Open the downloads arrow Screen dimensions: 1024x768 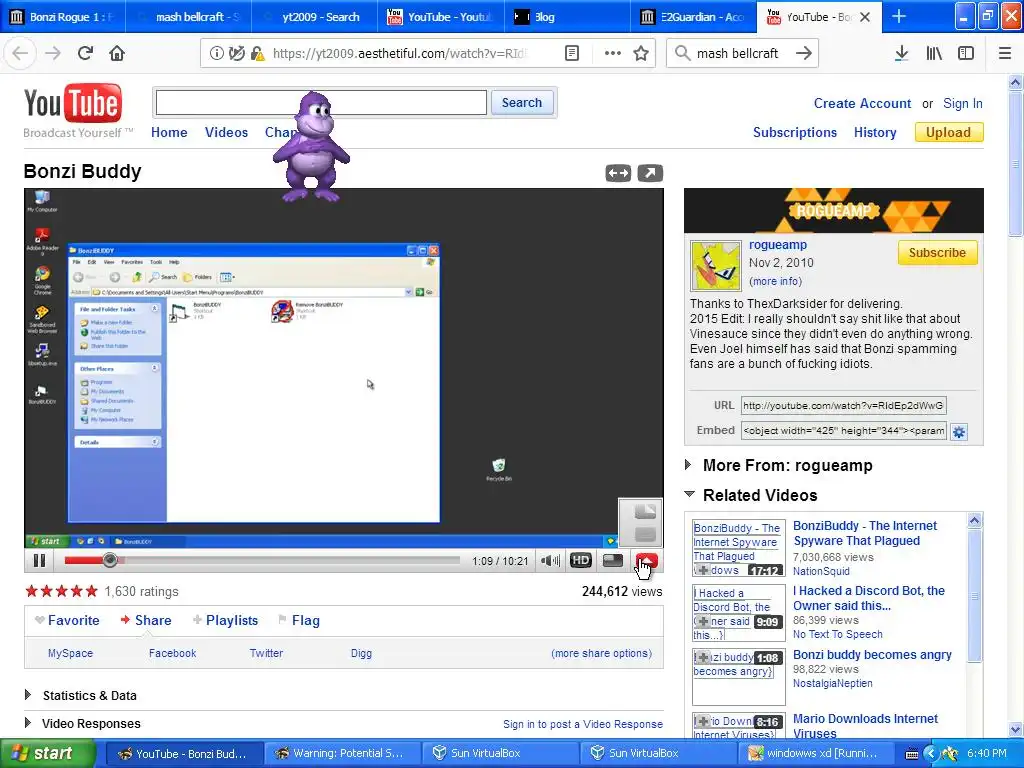coord(901,53)
